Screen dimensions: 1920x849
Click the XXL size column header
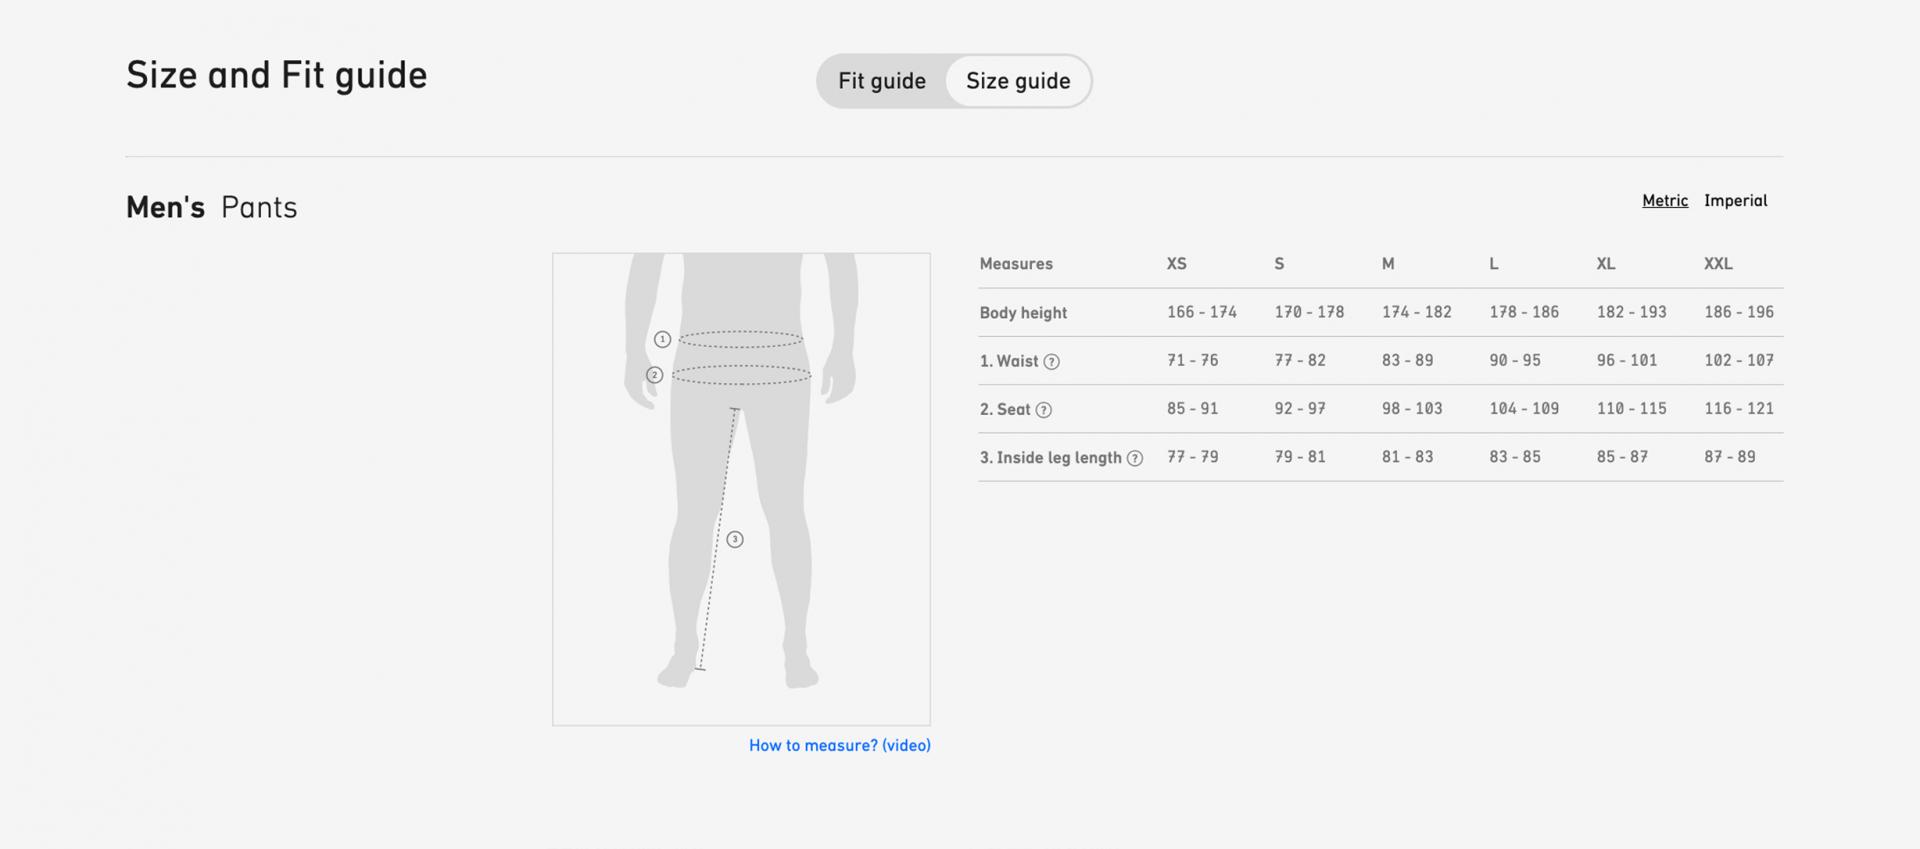(x=1718, y=264)
